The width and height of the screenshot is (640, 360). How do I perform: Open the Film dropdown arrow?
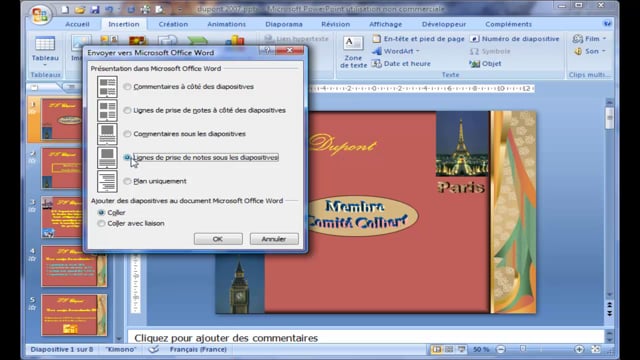pyautogui.click(x=604, y=39)
